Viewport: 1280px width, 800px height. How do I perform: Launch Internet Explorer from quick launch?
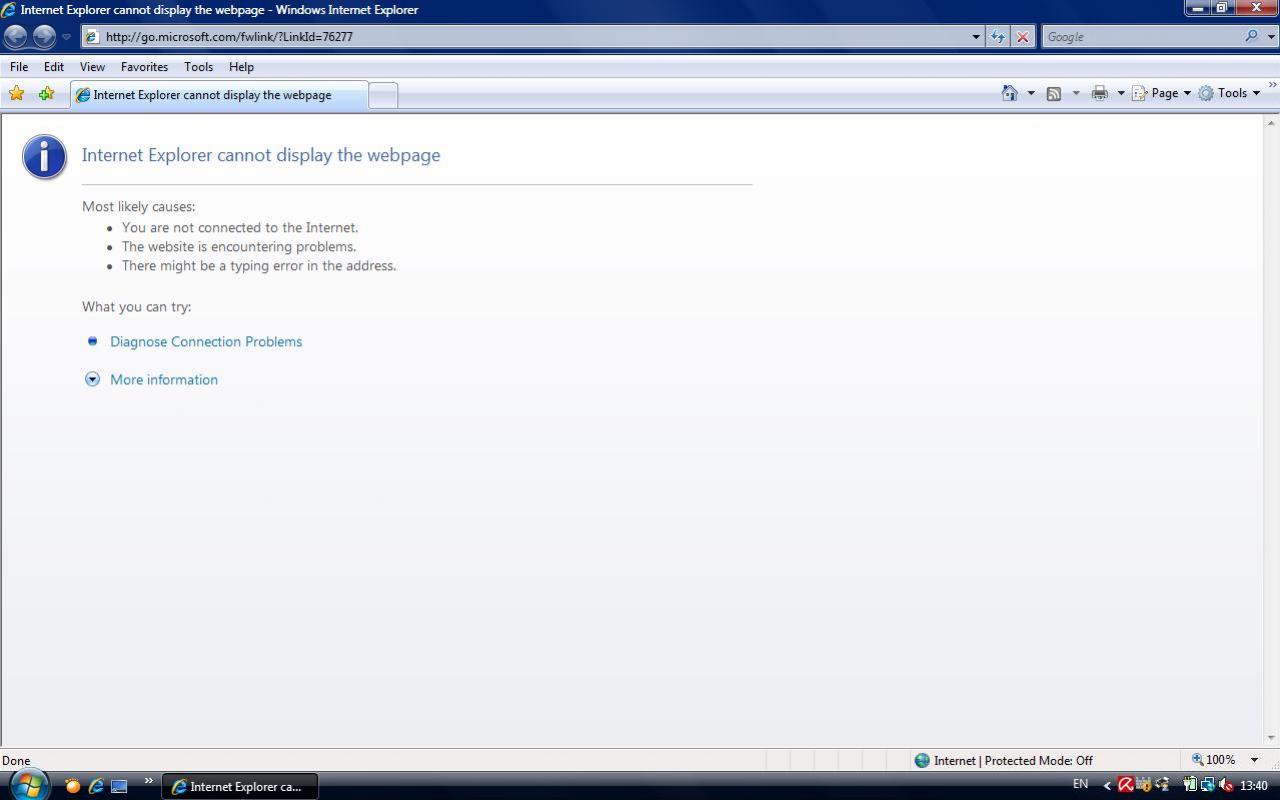coord(96,786)
